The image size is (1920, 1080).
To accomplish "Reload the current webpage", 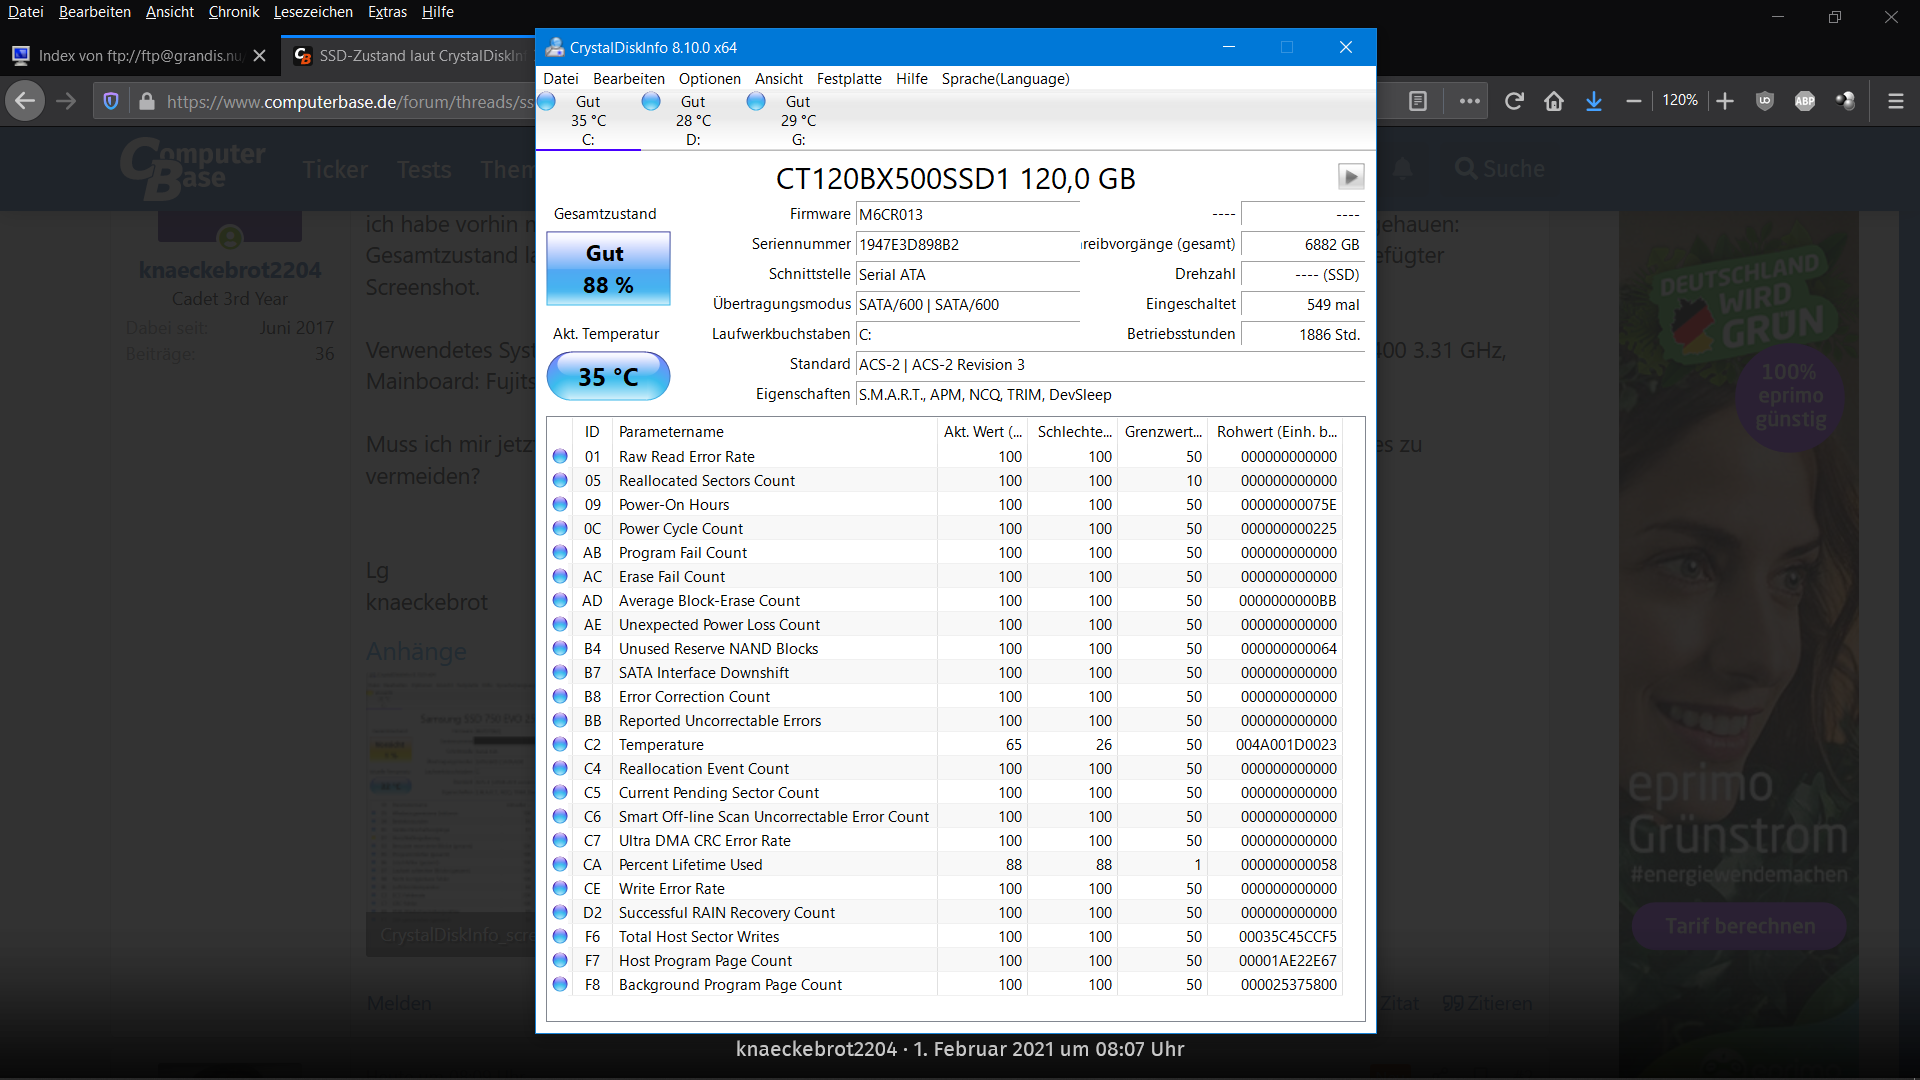I will click(1514, 101).
